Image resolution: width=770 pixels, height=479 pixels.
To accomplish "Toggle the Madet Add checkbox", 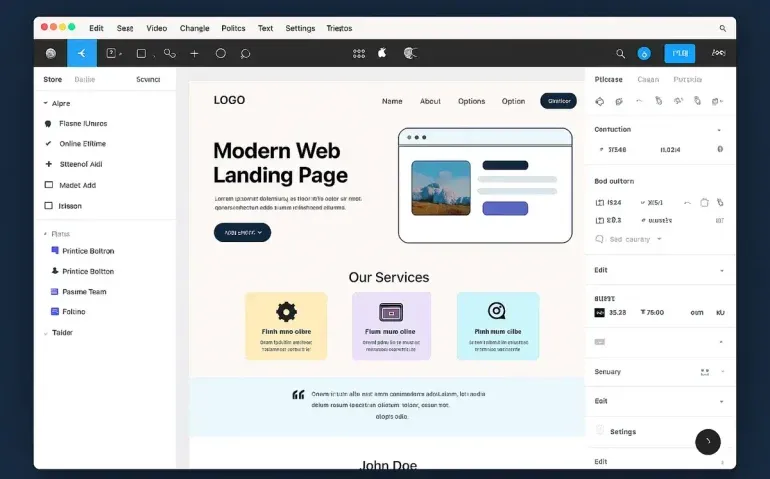I will coord(49,185).
